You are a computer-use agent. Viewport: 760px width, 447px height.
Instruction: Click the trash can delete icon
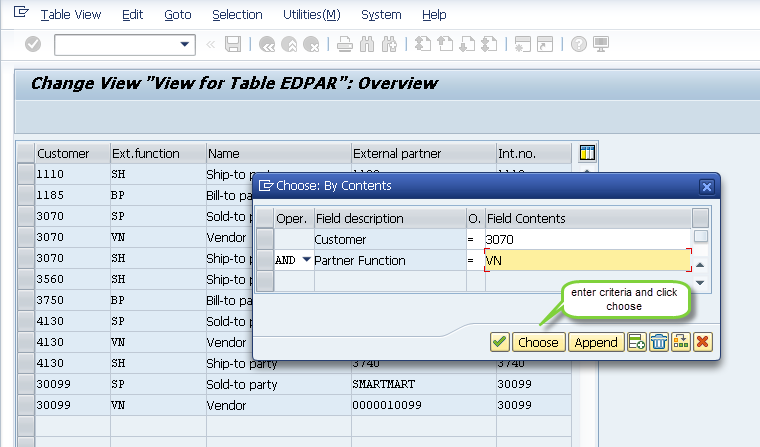coord(659,342)
